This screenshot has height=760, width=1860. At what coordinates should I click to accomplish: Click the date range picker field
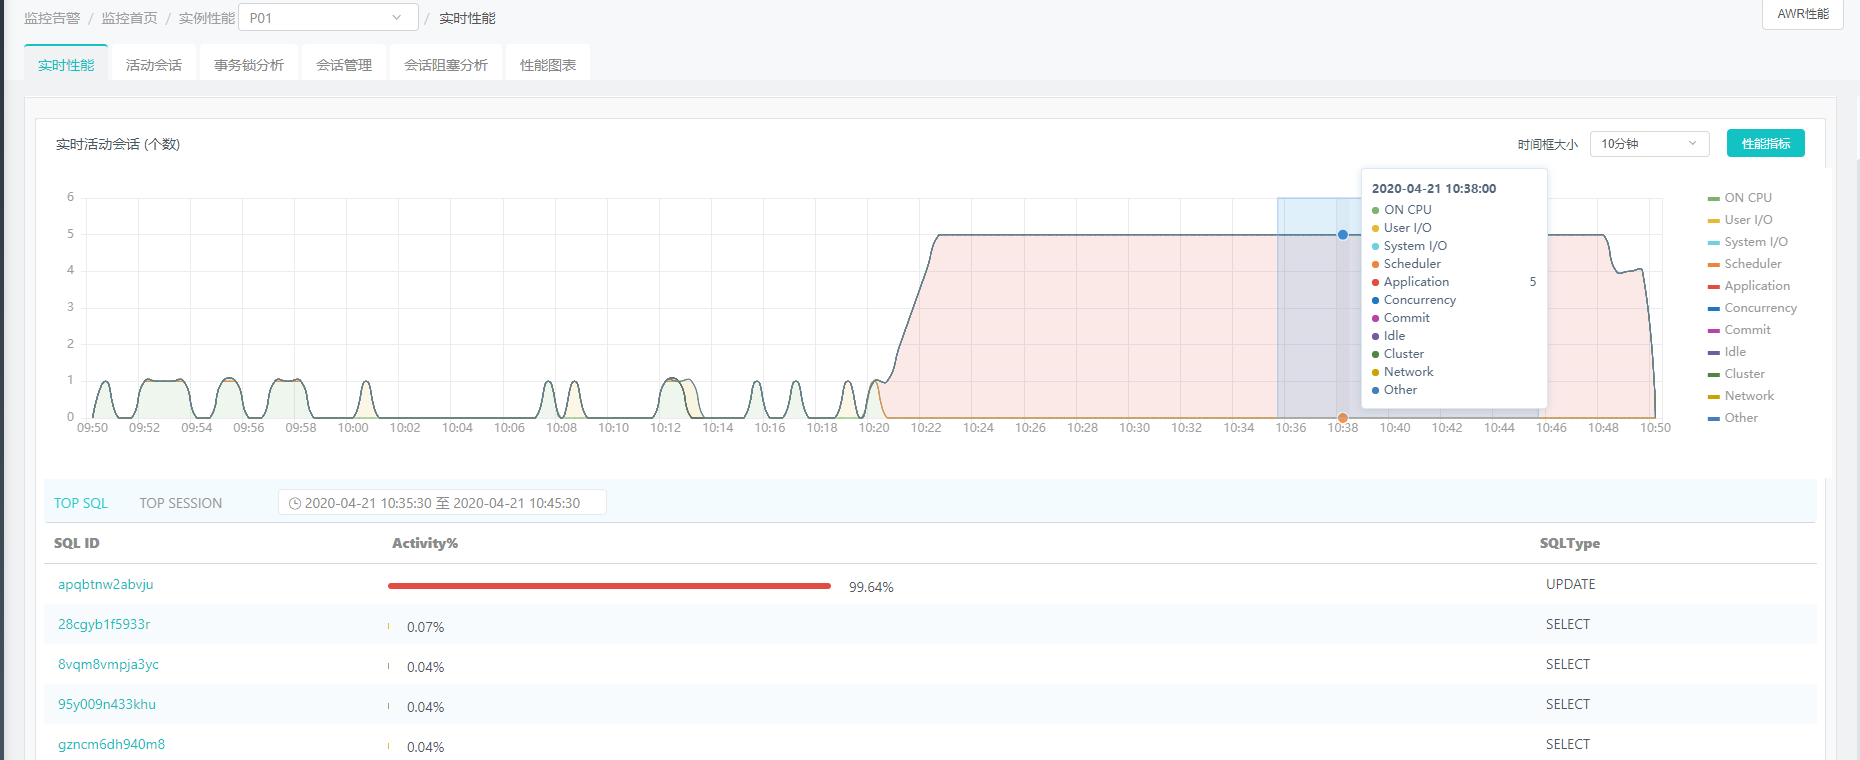point(442,503)
